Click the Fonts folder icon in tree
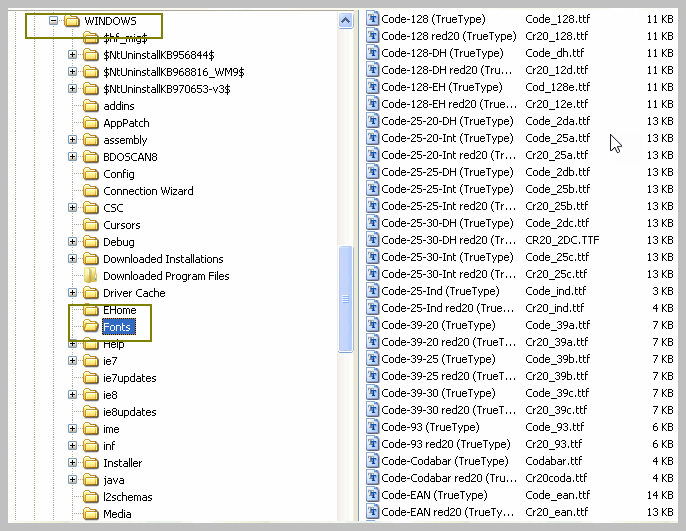Image resolution: width=686 pixels, height=531 pixels. (90, 327)
